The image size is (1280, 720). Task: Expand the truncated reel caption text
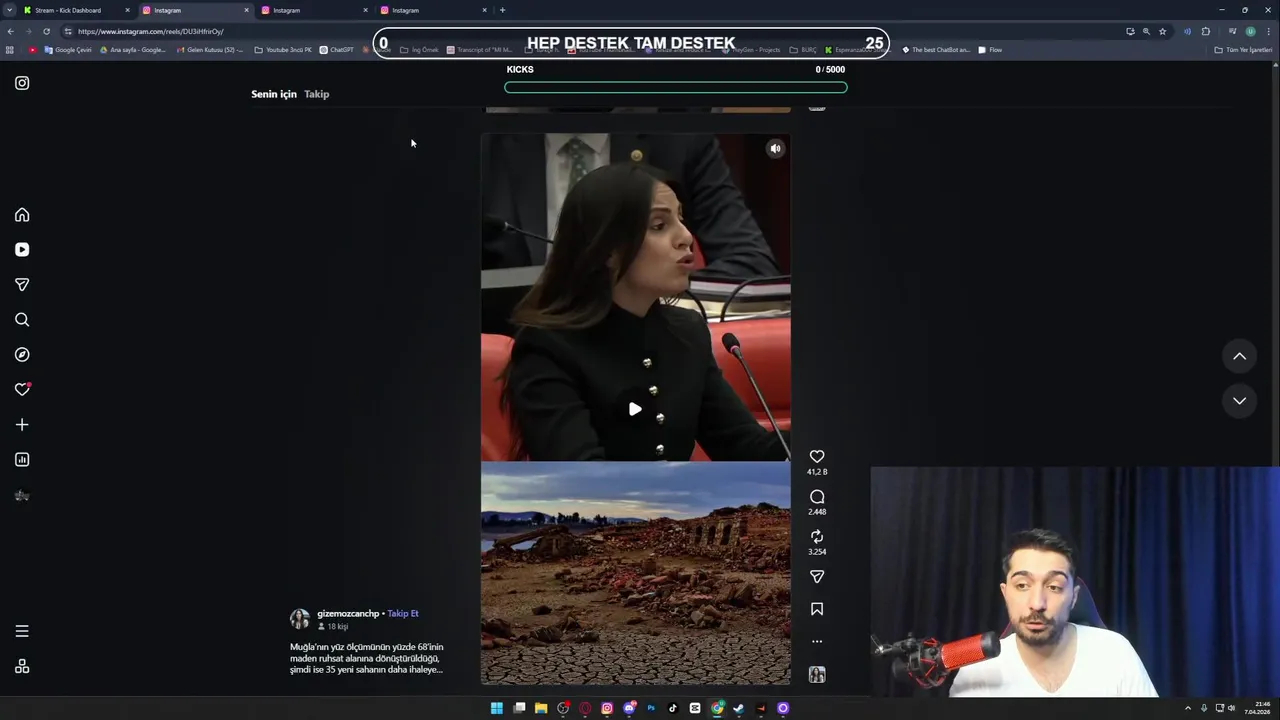[367, 658]
